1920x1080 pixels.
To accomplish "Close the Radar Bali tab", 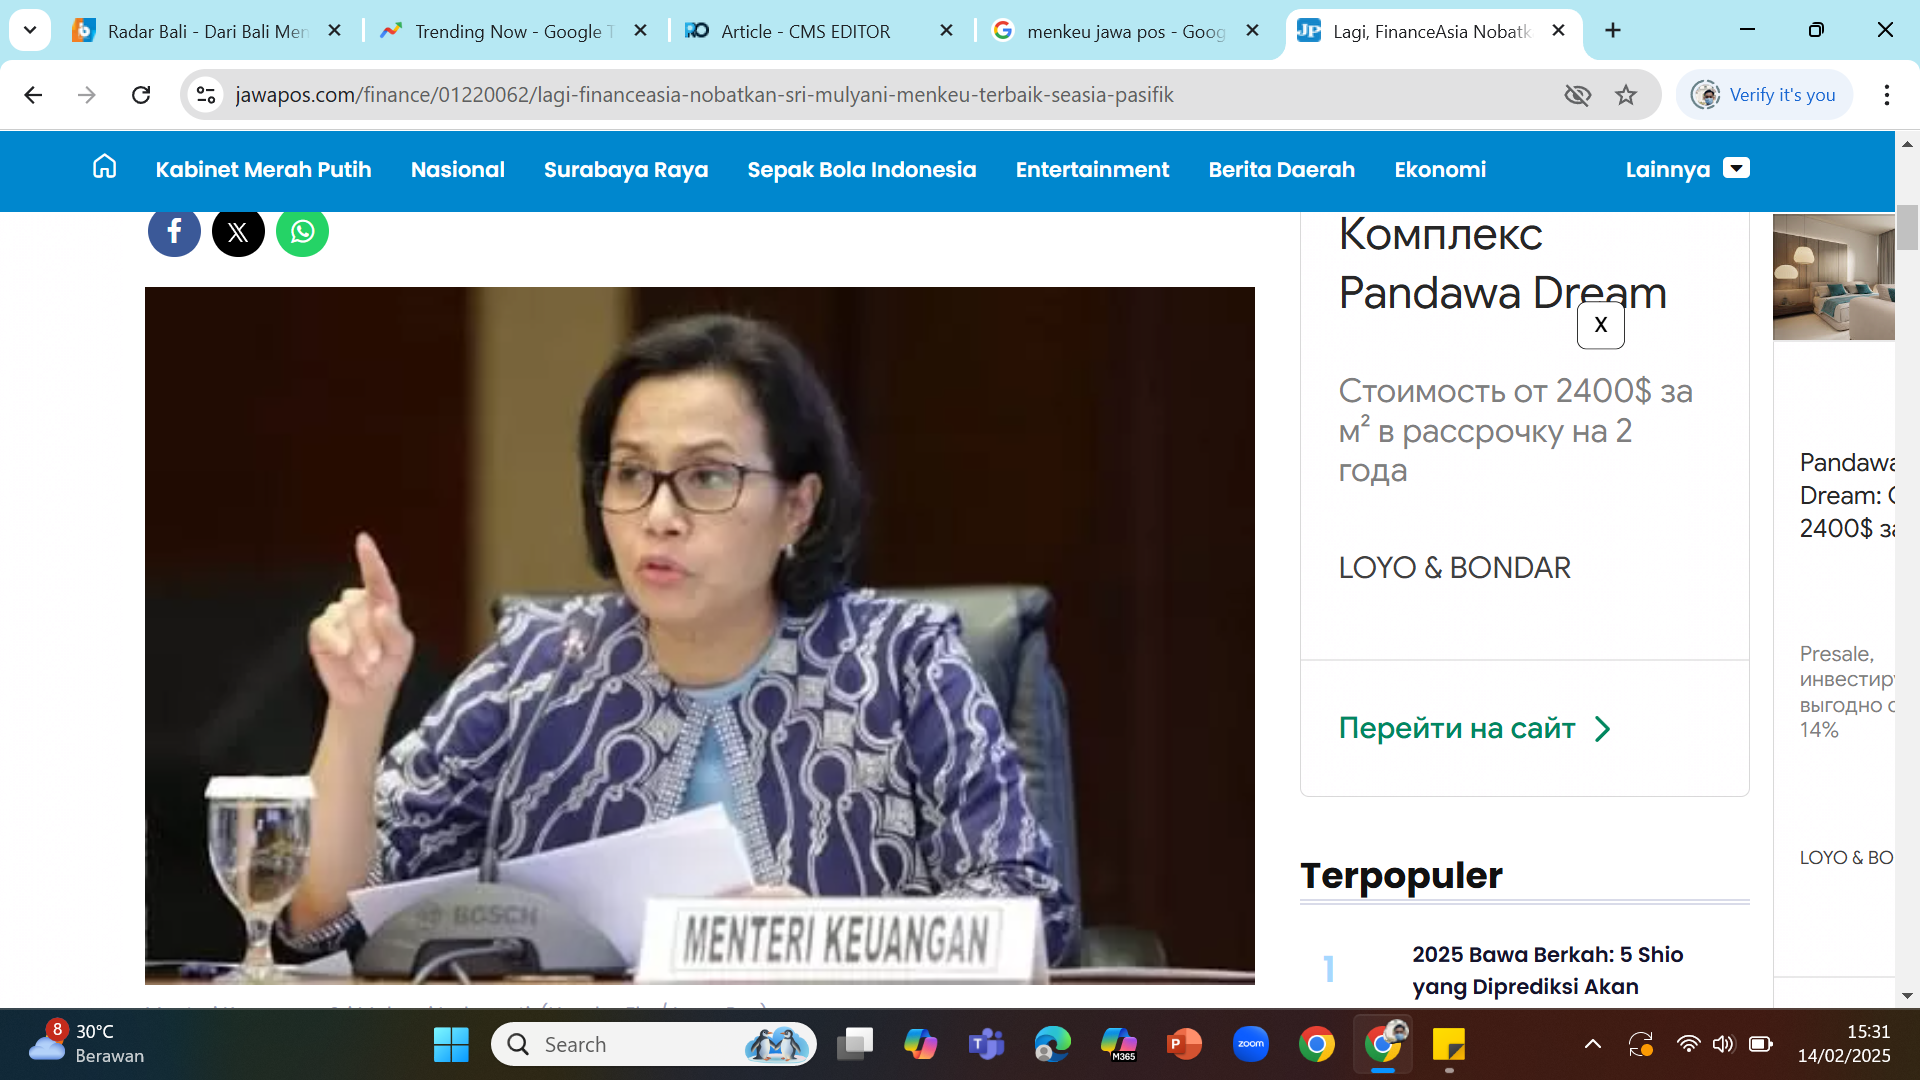I will click(335, 31).
